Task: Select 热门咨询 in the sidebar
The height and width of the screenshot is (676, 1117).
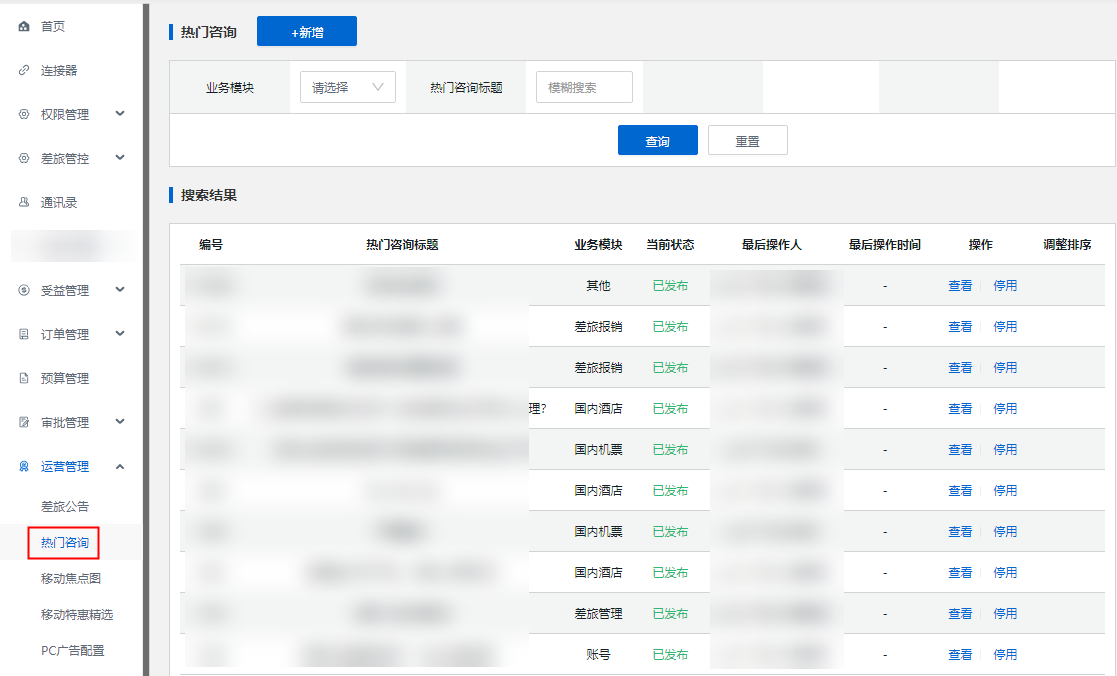Action: click(x=65, y=543)
